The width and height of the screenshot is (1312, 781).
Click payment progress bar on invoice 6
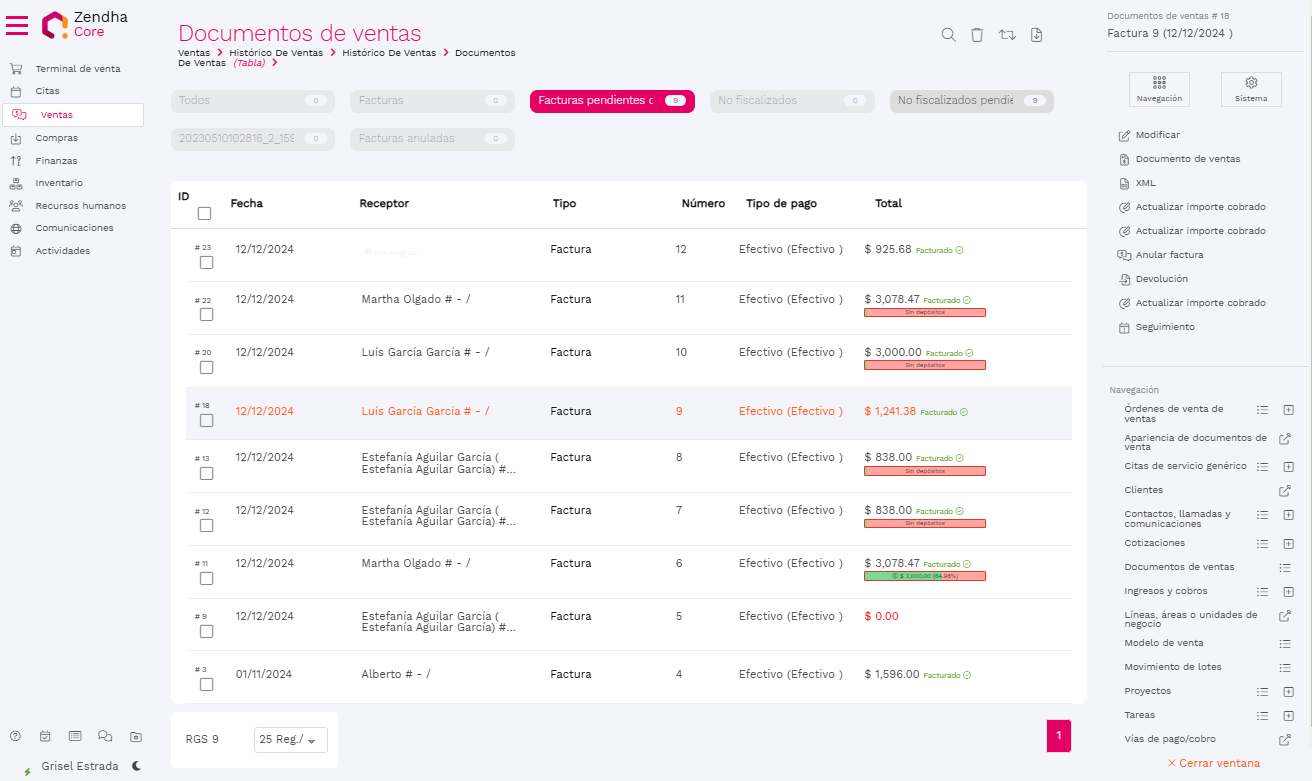[924, 576]
